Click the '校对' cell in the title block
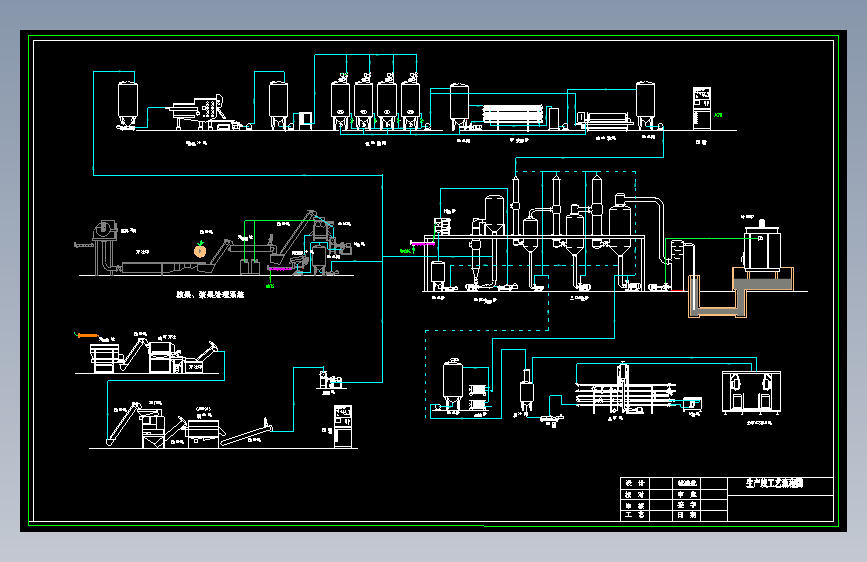Image resolution: width=867 pixels, height=562 pixels. coord(635,494)
